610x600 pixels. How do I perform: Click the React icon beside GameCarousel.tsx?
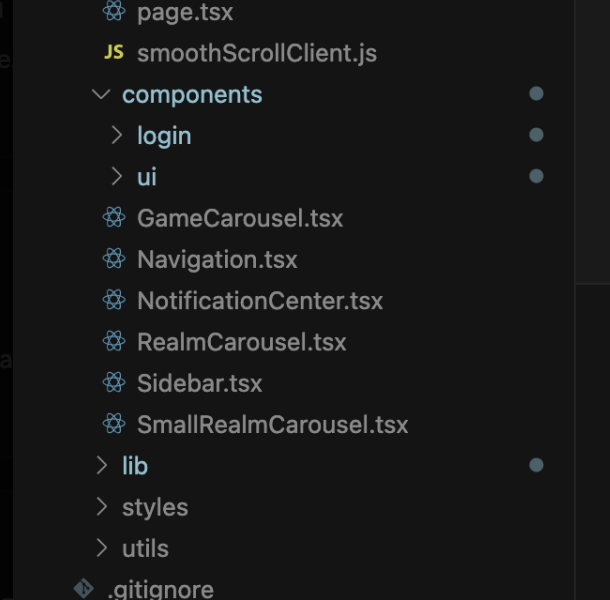coord(114,217)
